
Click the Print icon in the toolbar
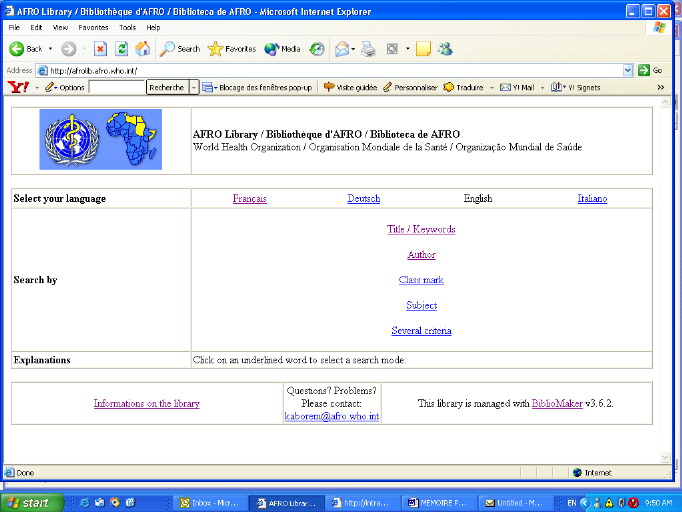pos(368,49)
